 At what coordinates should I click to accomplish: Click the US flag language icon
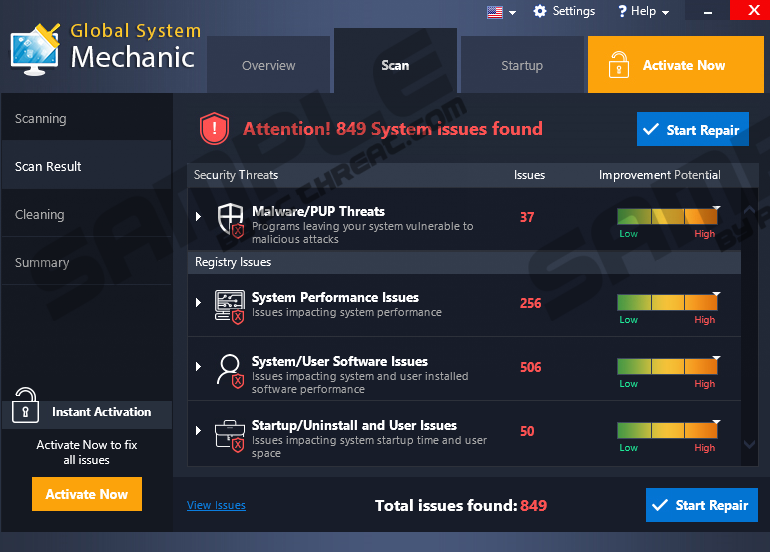pyautogui.click(x=495, y=12)
